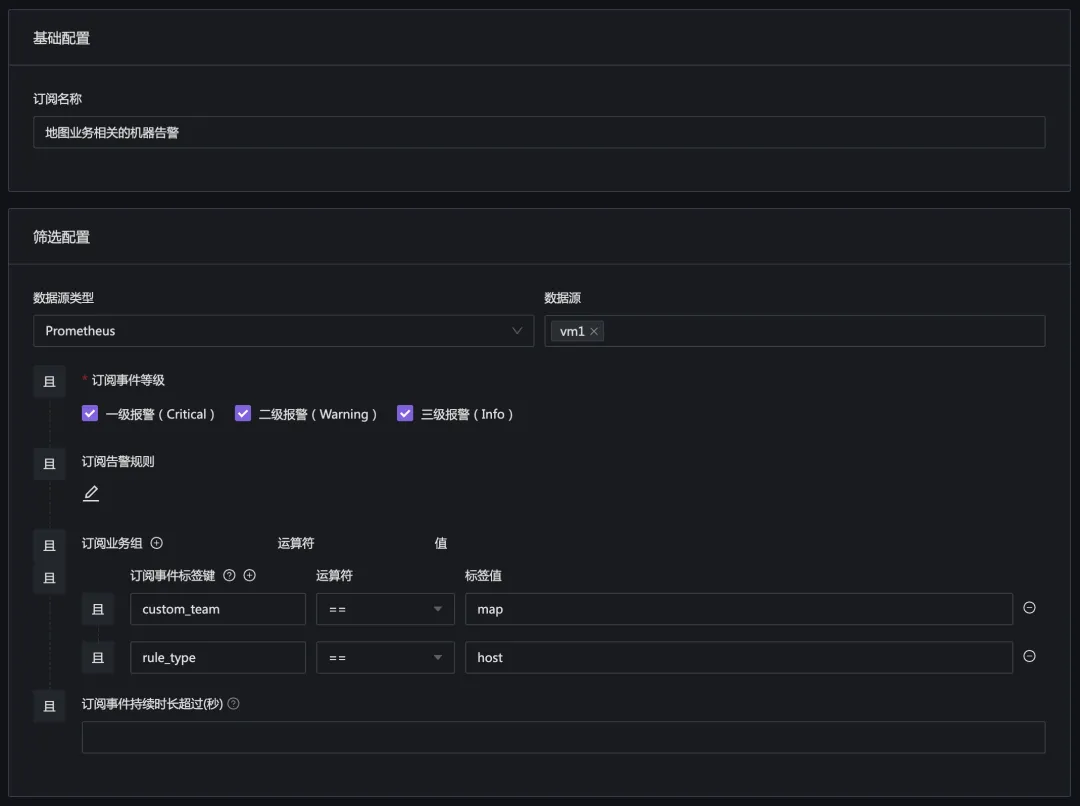Open the operator dropdown for custom_team row
Image resolution: width=1080 pixels, height=806 pixels.
point(385,609)
